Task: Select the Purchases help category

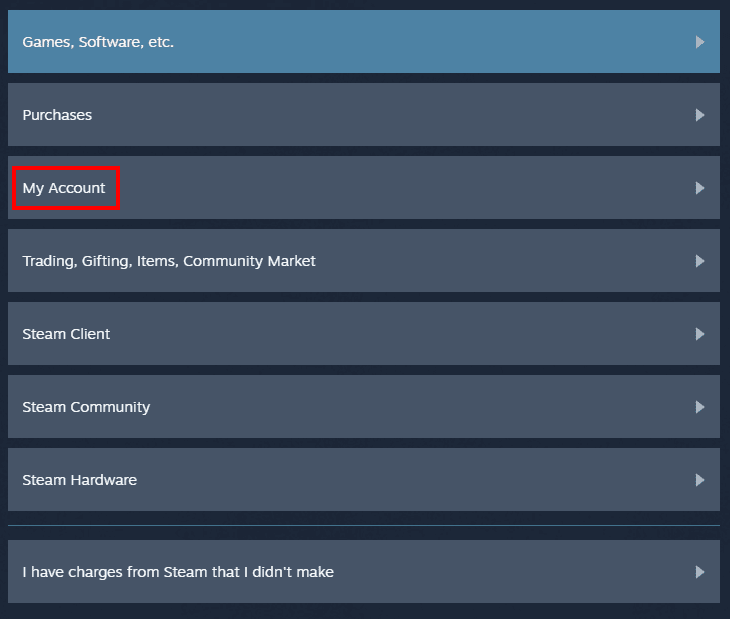Action: click(57, 115)
